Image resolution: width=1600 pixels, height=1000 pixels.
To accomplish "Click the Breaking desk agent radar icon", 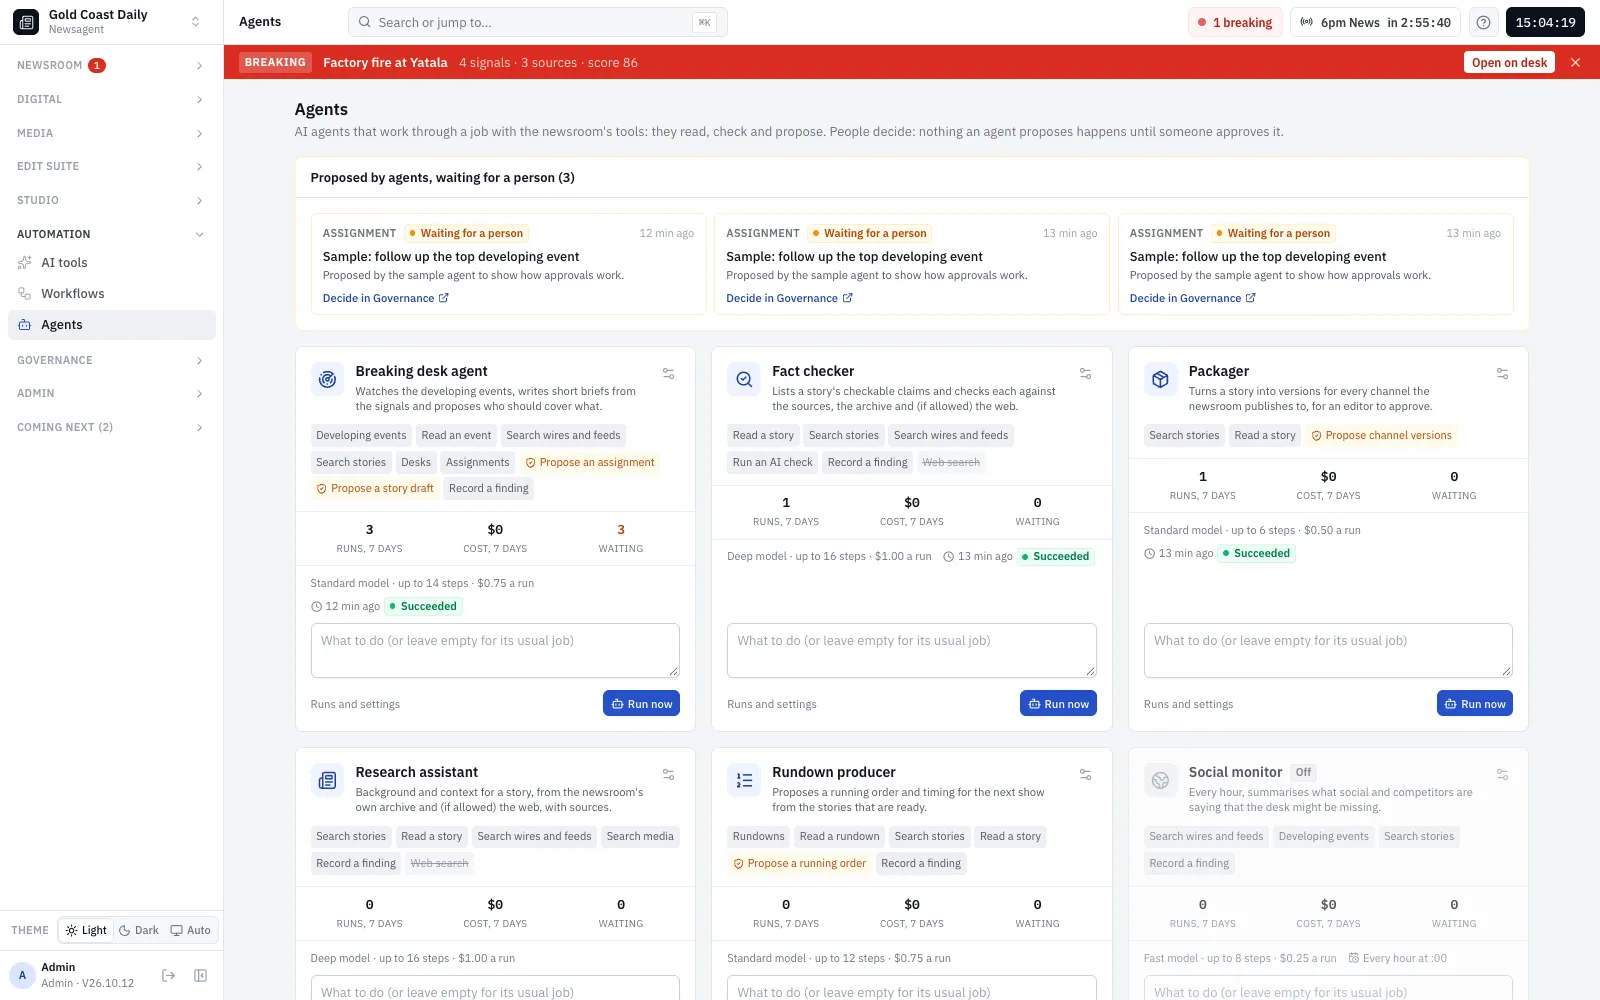I will (x=327, y=379).
